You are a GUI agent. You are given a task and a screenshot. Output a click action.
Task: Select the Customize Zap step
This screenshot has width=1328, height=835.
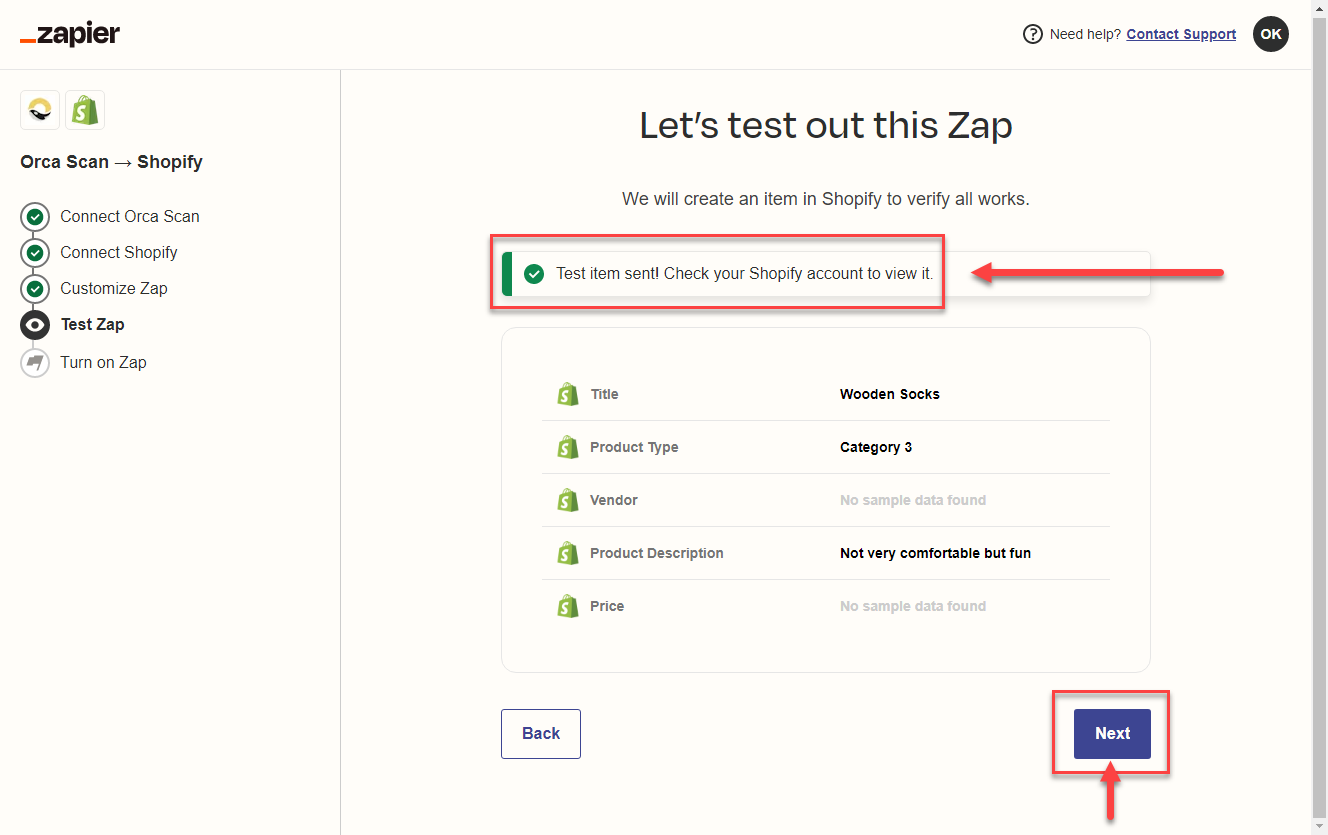113,288
